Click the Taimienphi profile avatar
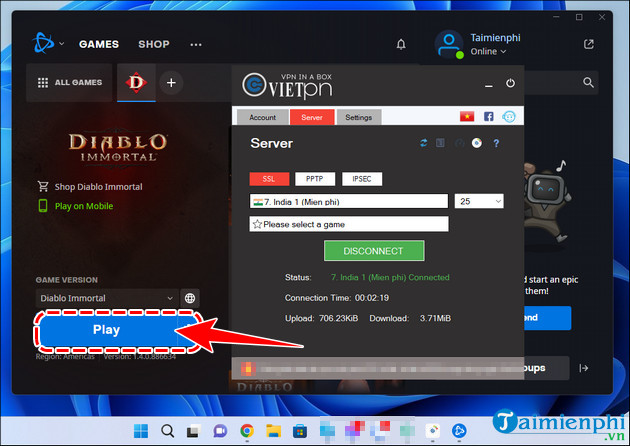 (x=449, y=43)
